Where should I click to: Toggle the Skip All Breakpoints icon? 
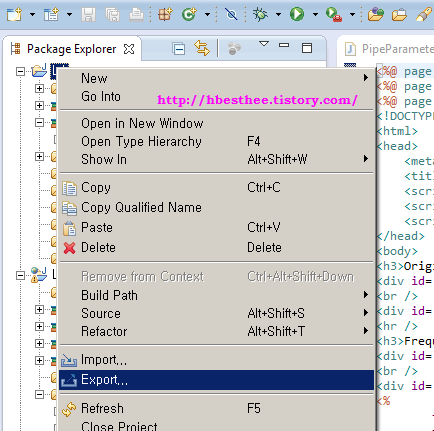click(x=231, y=14)
